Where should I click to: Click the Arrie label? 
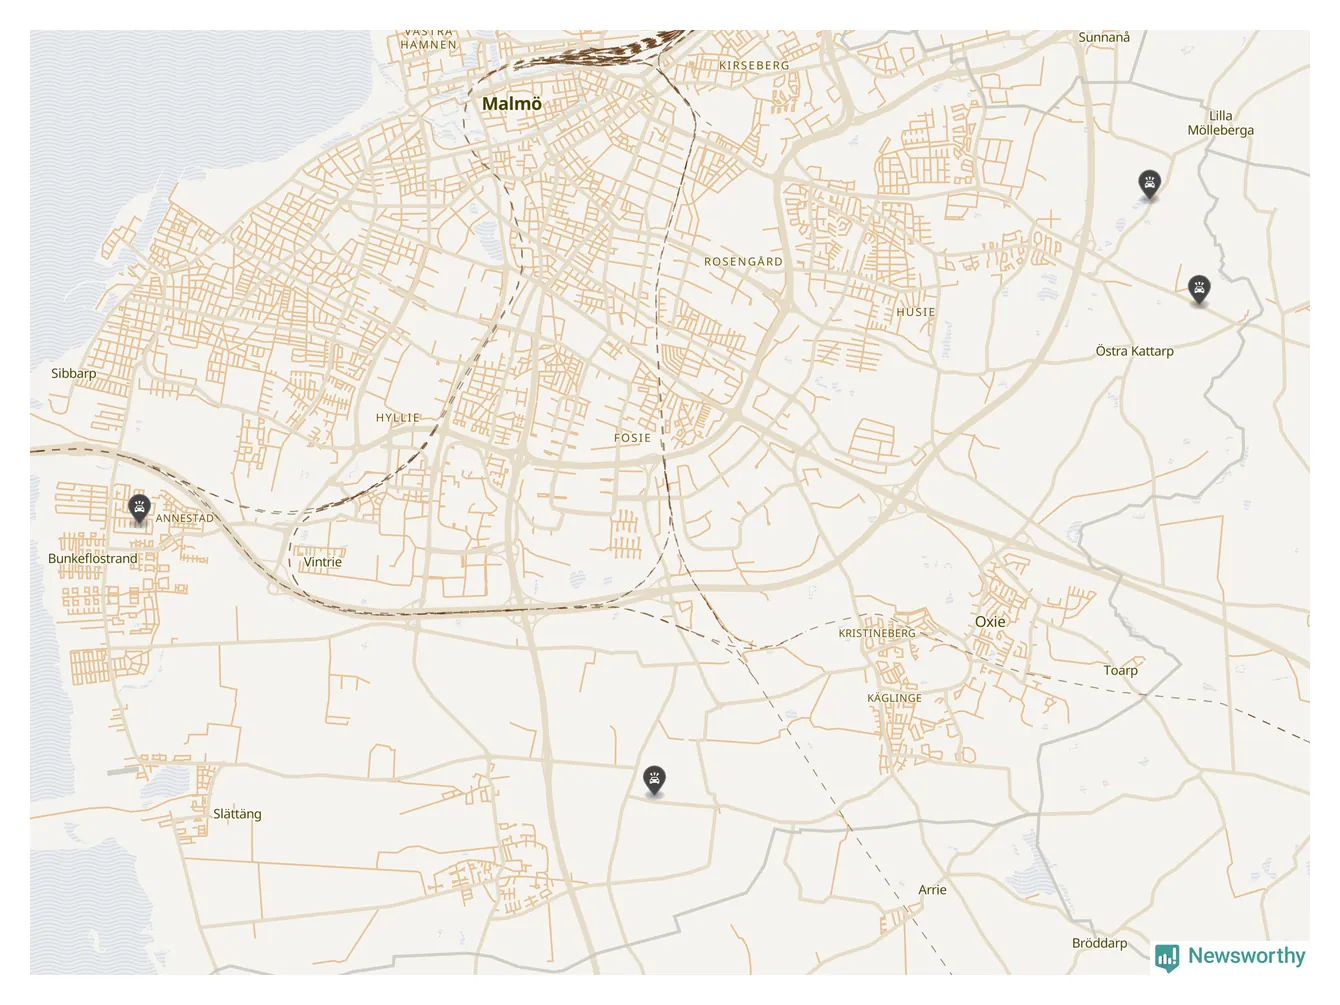click(x=932, y=890)
